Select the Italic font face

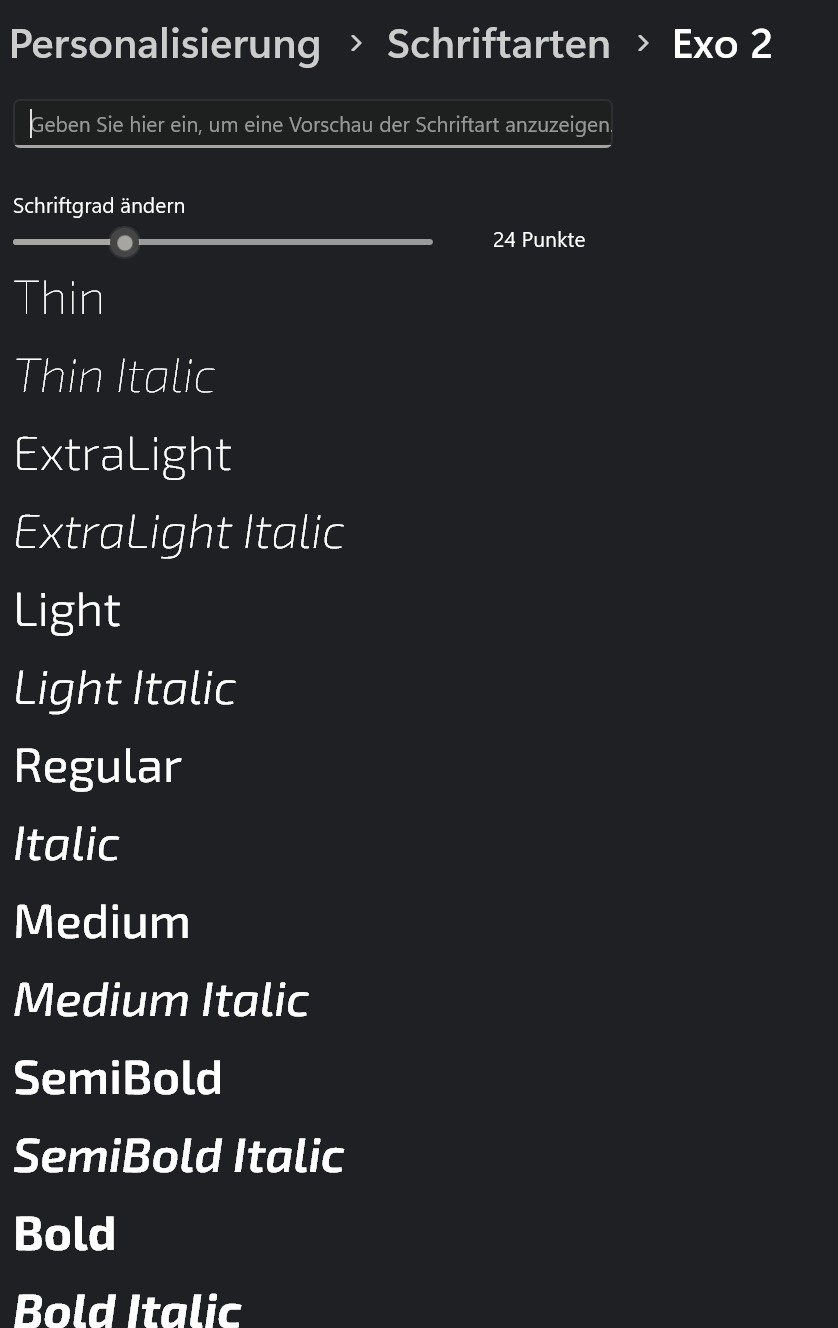(x=65, y=843)
